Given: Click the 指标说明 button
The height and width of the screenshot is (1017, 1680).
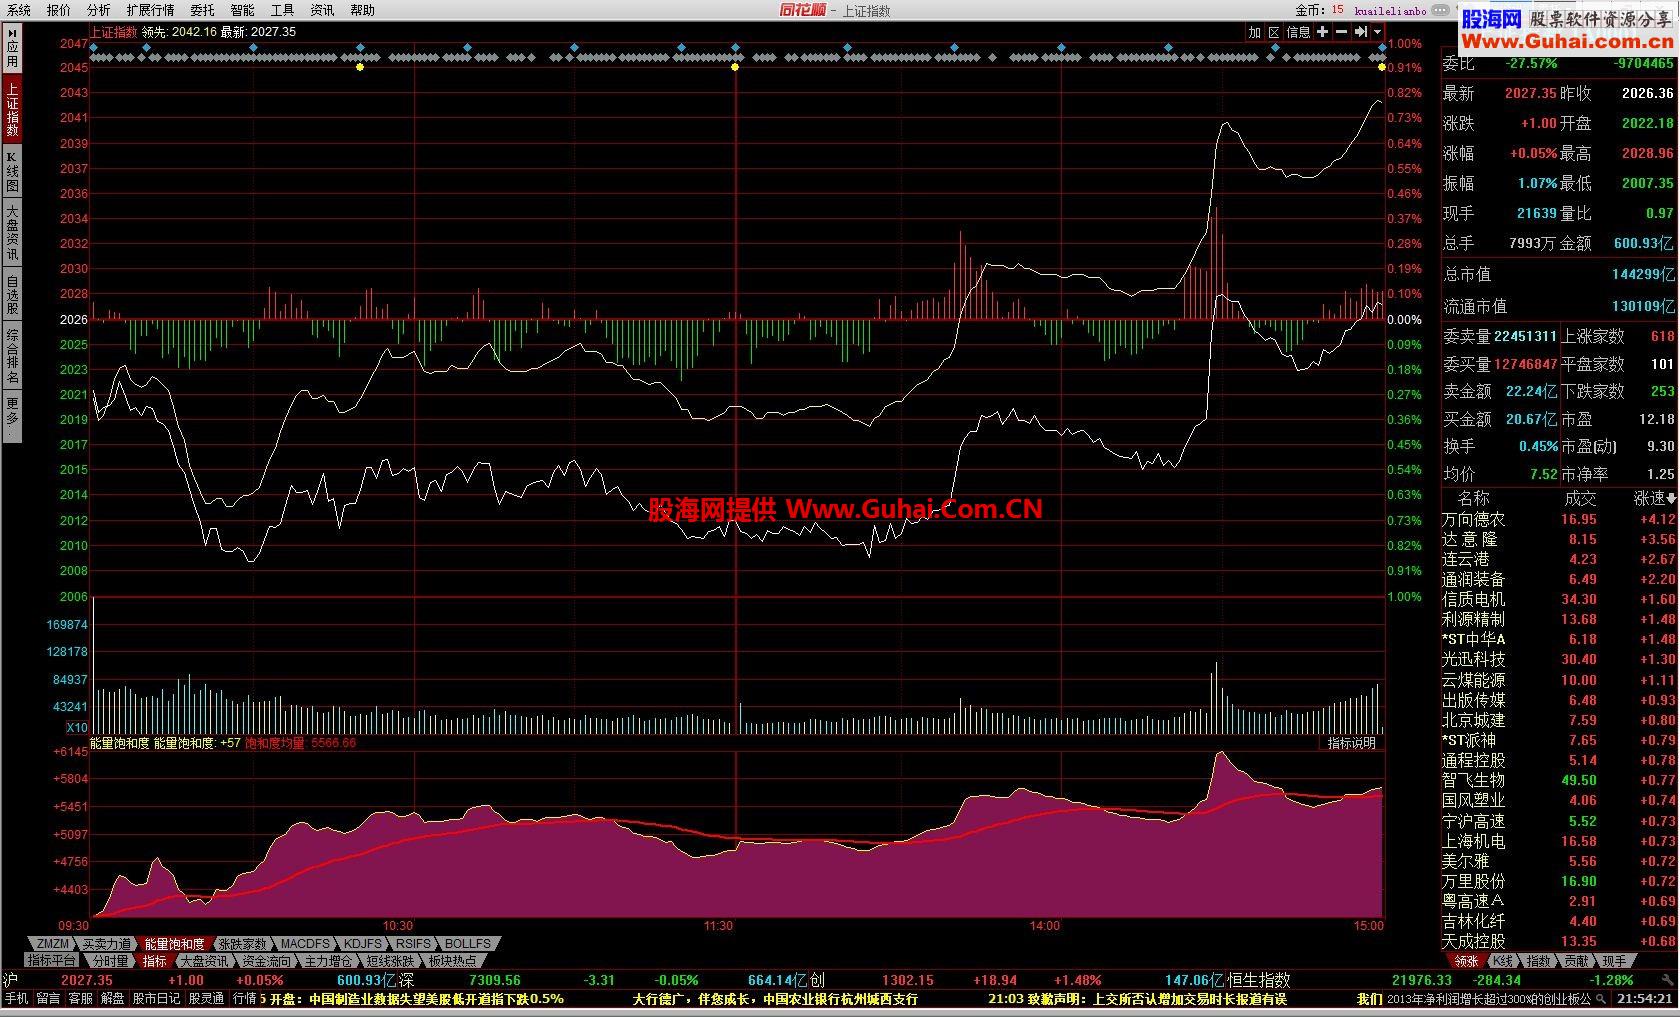Looking at the screenshot, I should pyautogui.click(x=1351, y=743).
